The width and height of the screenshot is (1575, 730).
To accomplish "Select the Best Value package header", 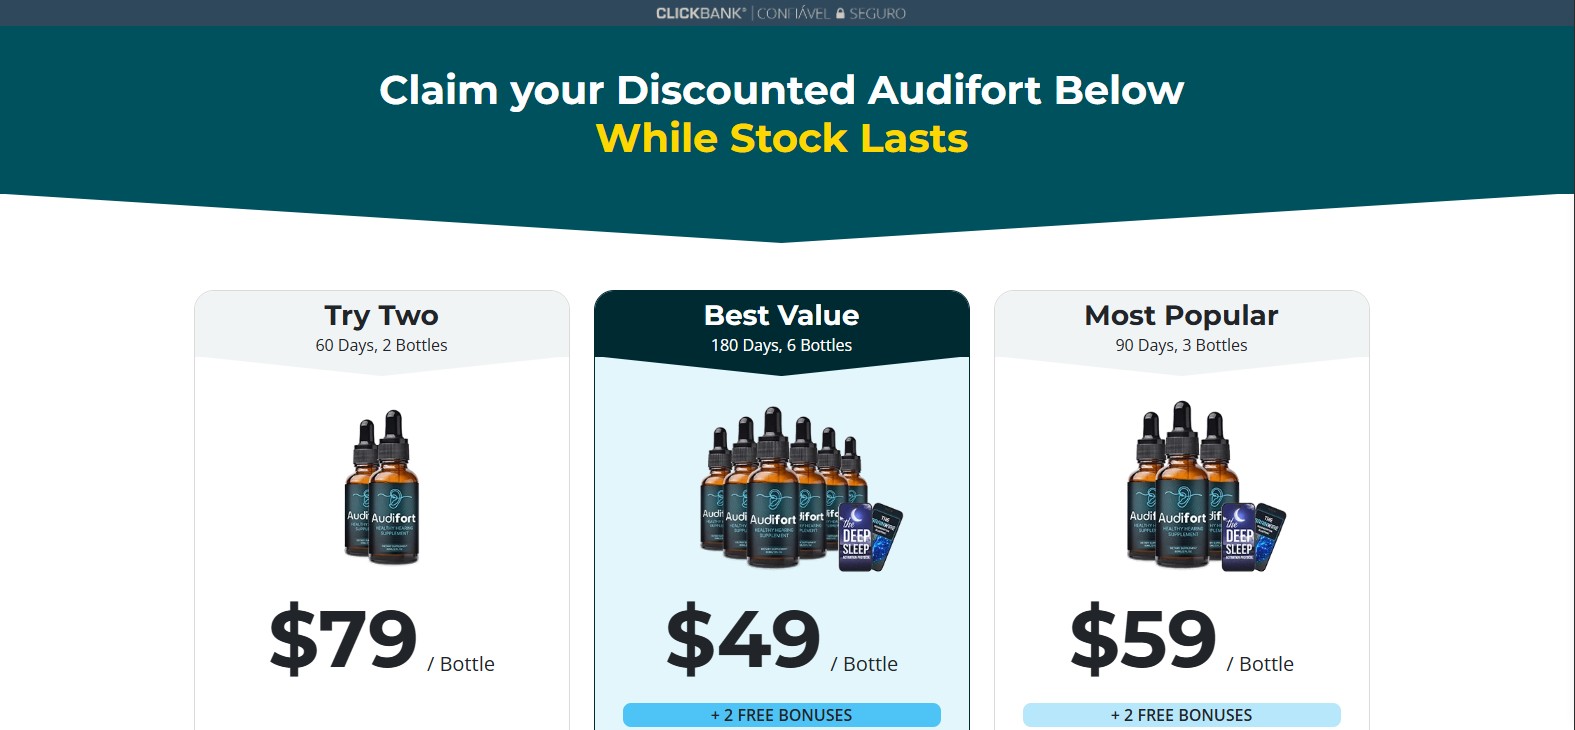I will [x=781, y=315].
